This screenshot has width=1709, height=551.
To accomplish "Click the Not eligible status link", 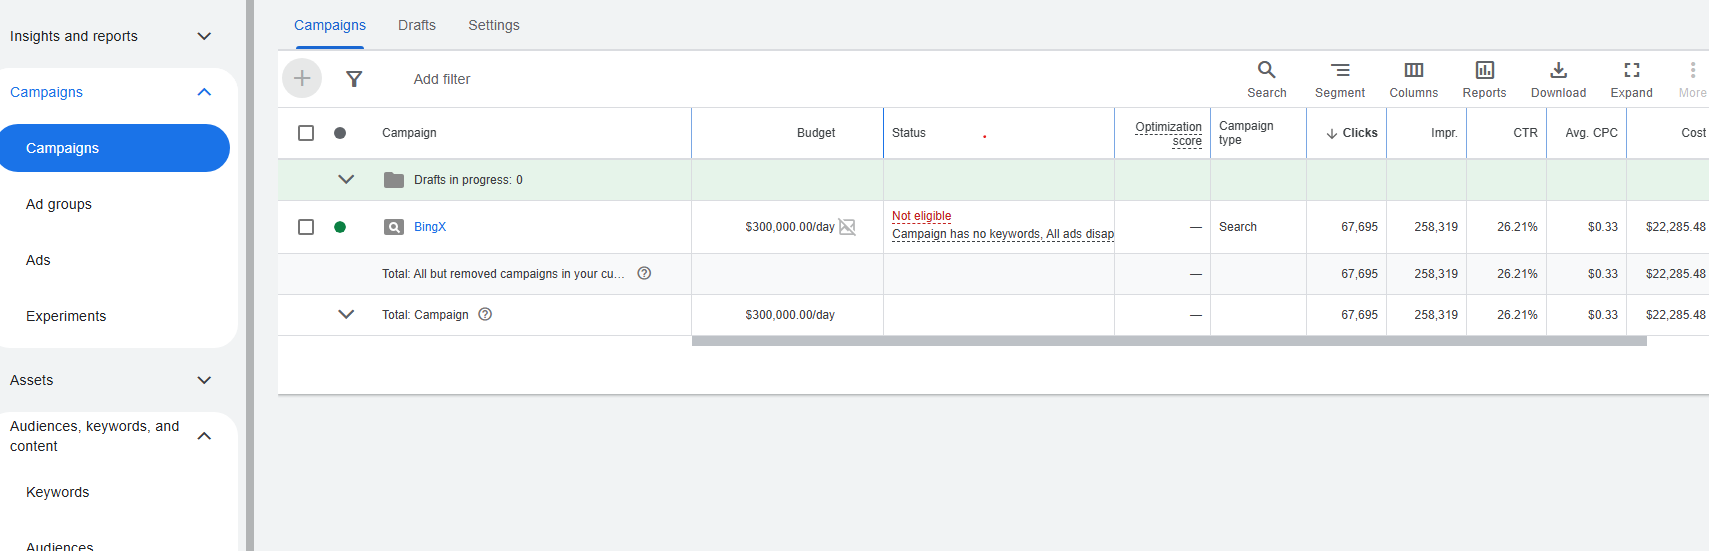I will pos(922,216).
